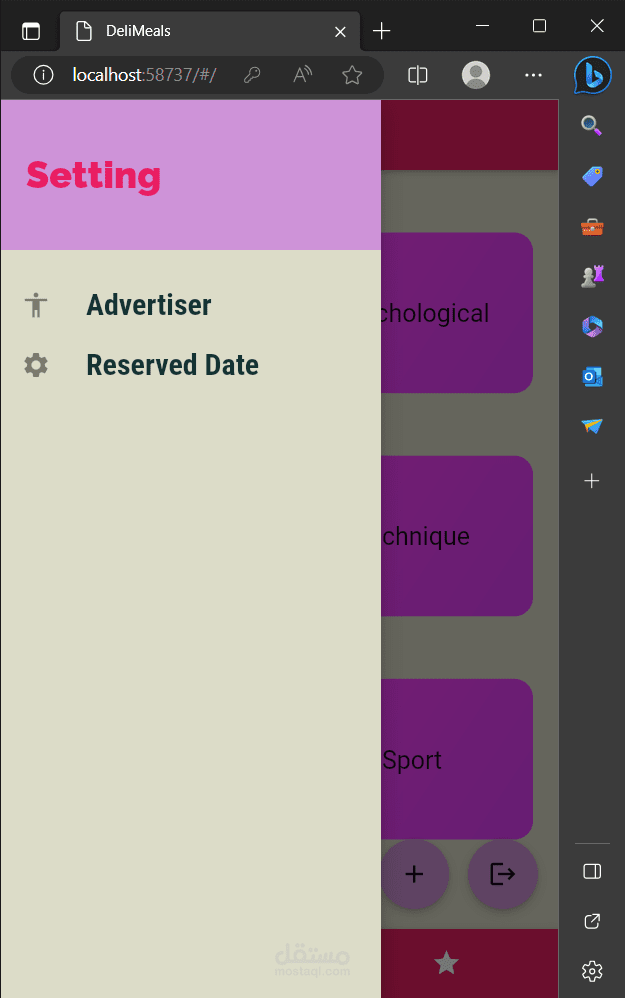Add this page to favorites
The height and width of the screenshot is (998, 625).
[352, 75]
